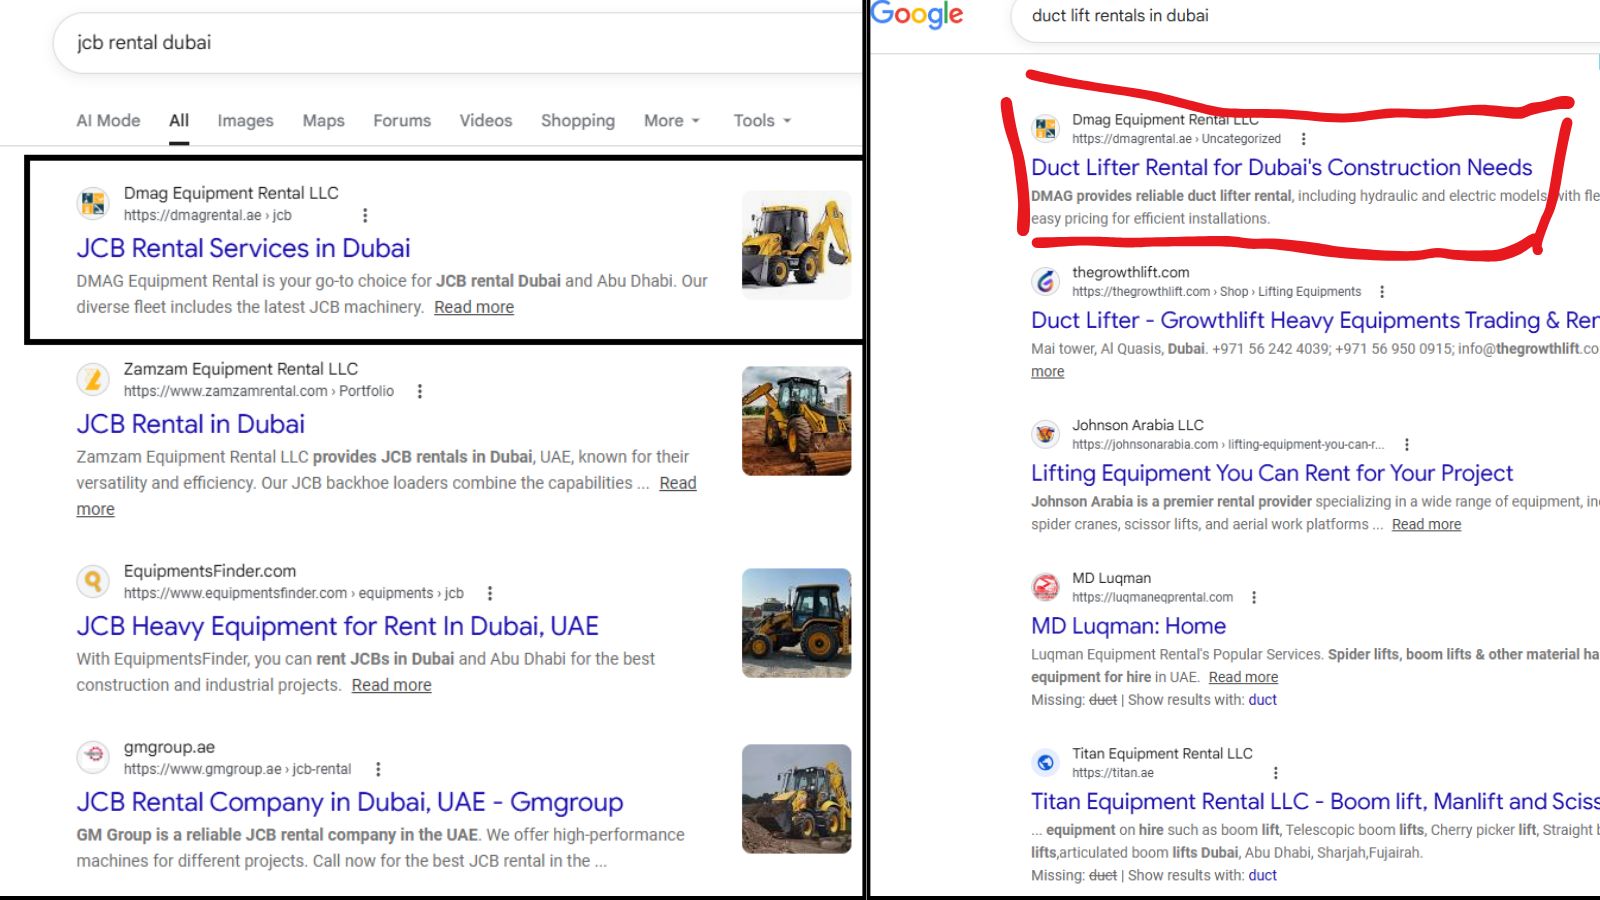Viewport: 1600px width, 900px height.
Task: Open the JCB Rental Services in Dubai link
Action: click(243, 248)
